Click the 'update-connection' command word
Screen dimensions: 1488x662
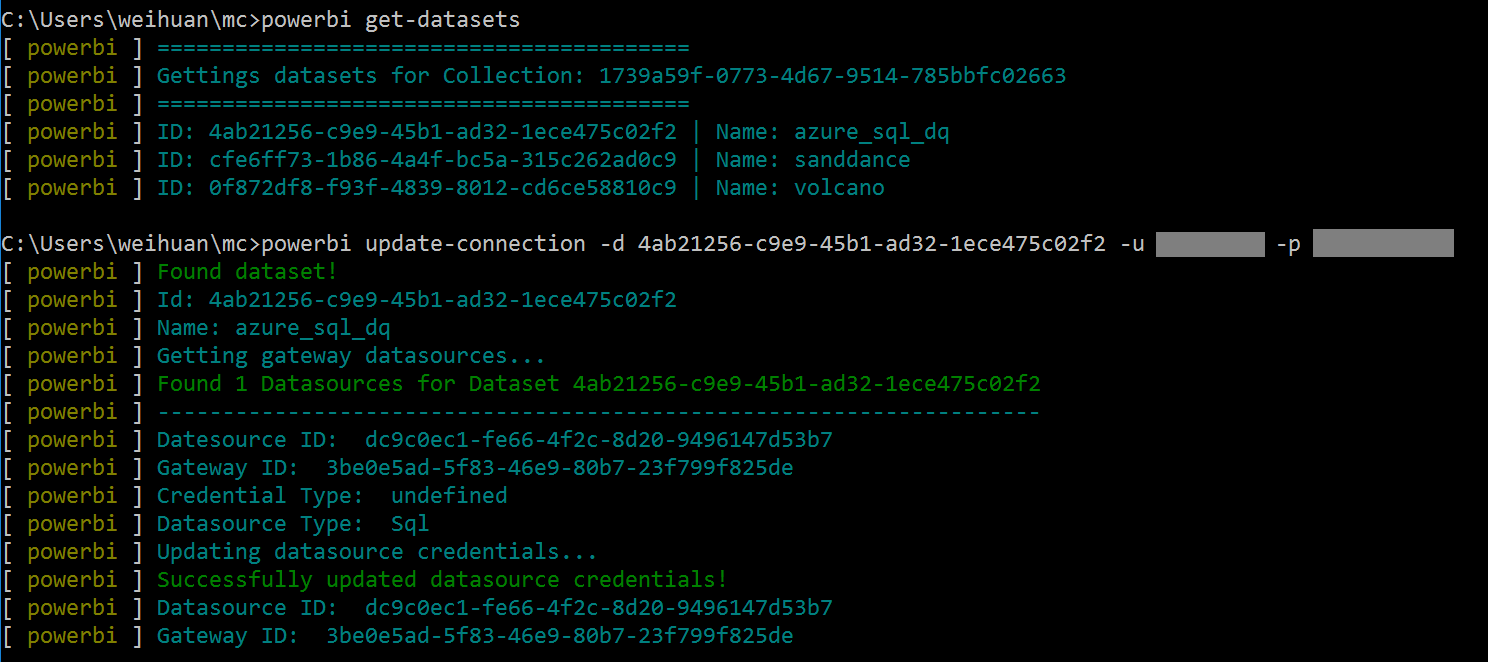tap(475, 244)
